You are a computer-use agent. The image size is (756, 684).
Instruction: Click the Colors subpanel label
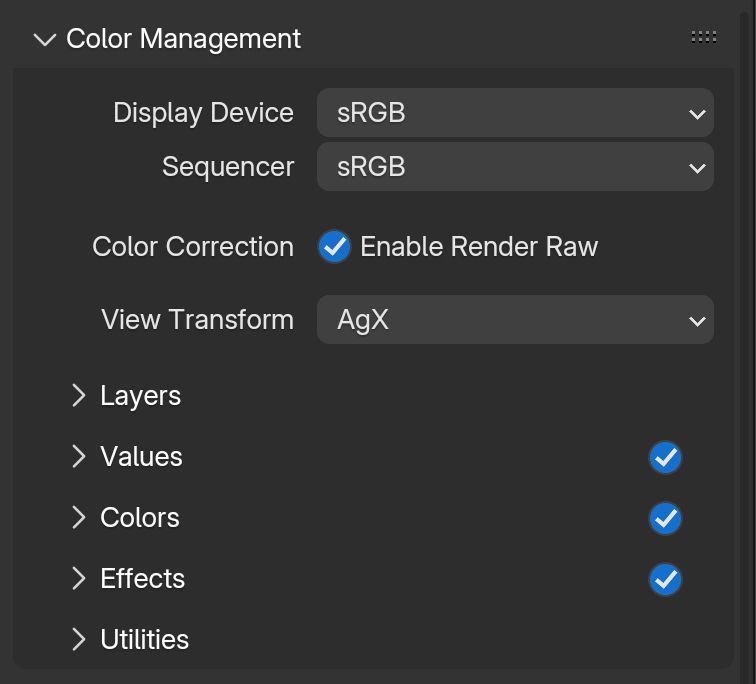coord(140,518)
